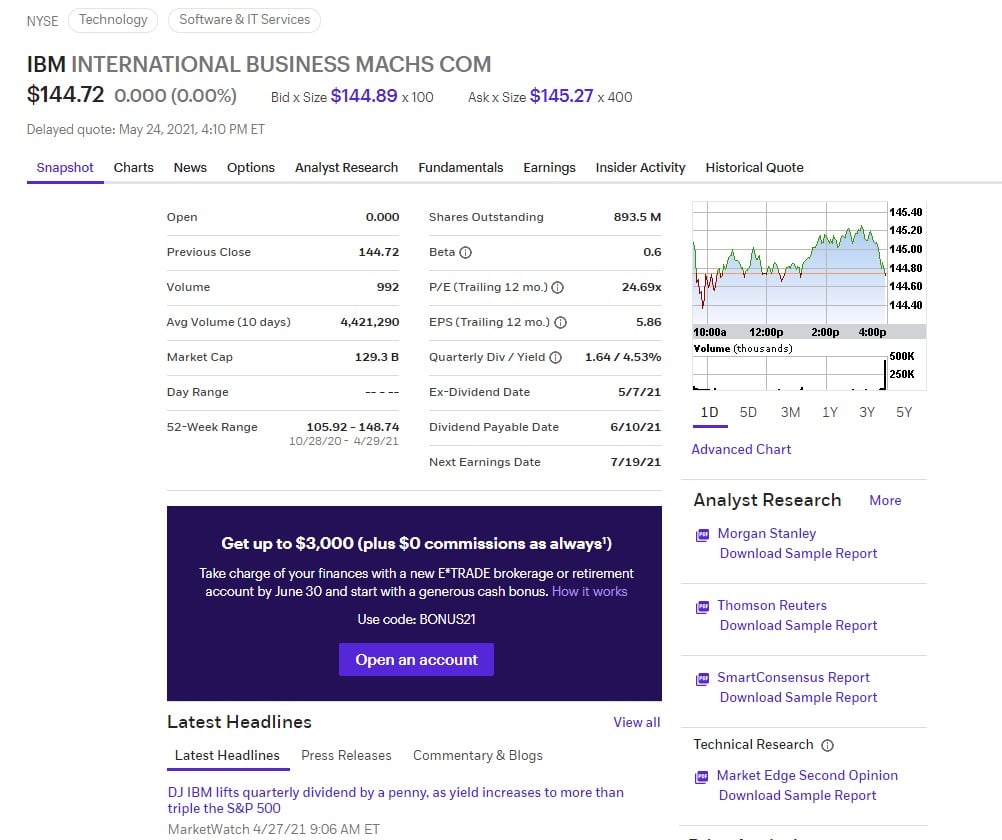Switch to the Press Releases sub-tab

tap(346, 756)
